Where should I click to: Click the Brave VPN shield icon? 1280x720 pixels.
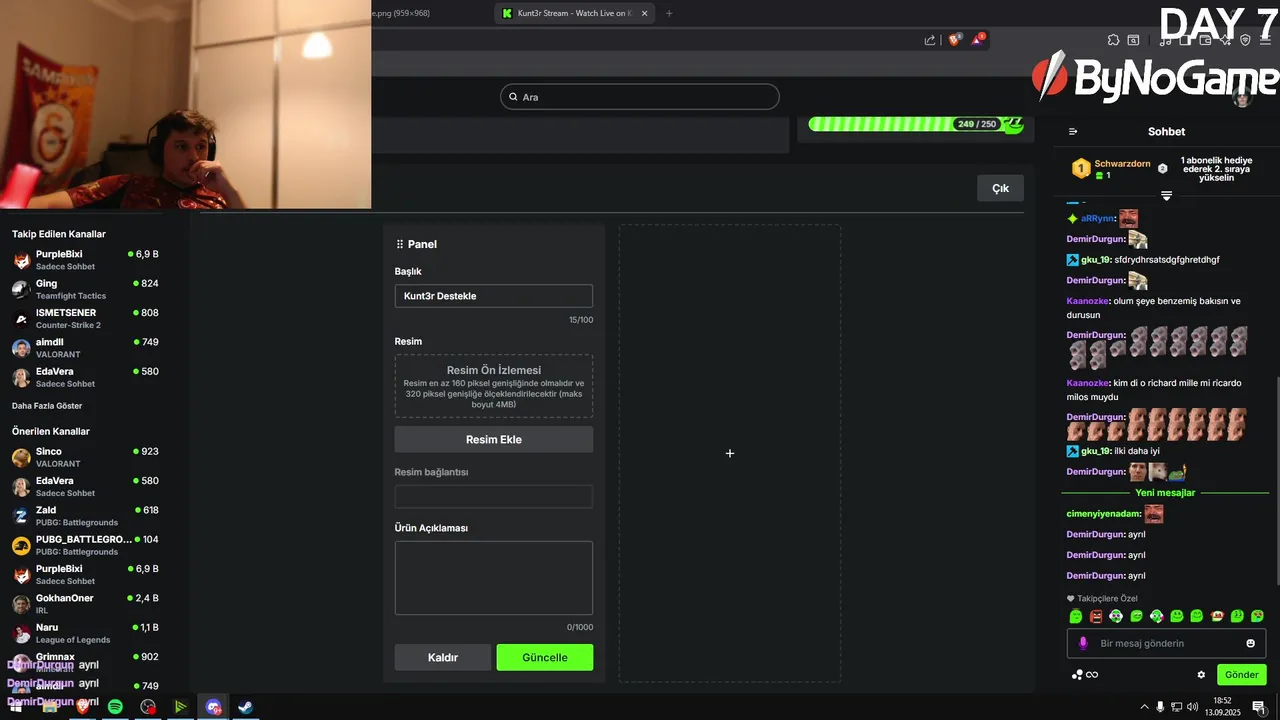(x=1245, y=40)
